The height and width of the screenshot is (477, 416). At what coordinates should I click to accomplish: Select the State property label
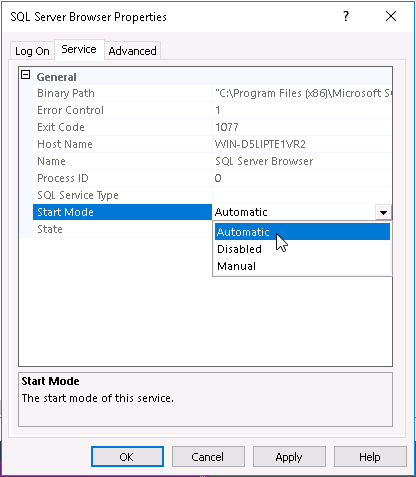coord(50,229)
